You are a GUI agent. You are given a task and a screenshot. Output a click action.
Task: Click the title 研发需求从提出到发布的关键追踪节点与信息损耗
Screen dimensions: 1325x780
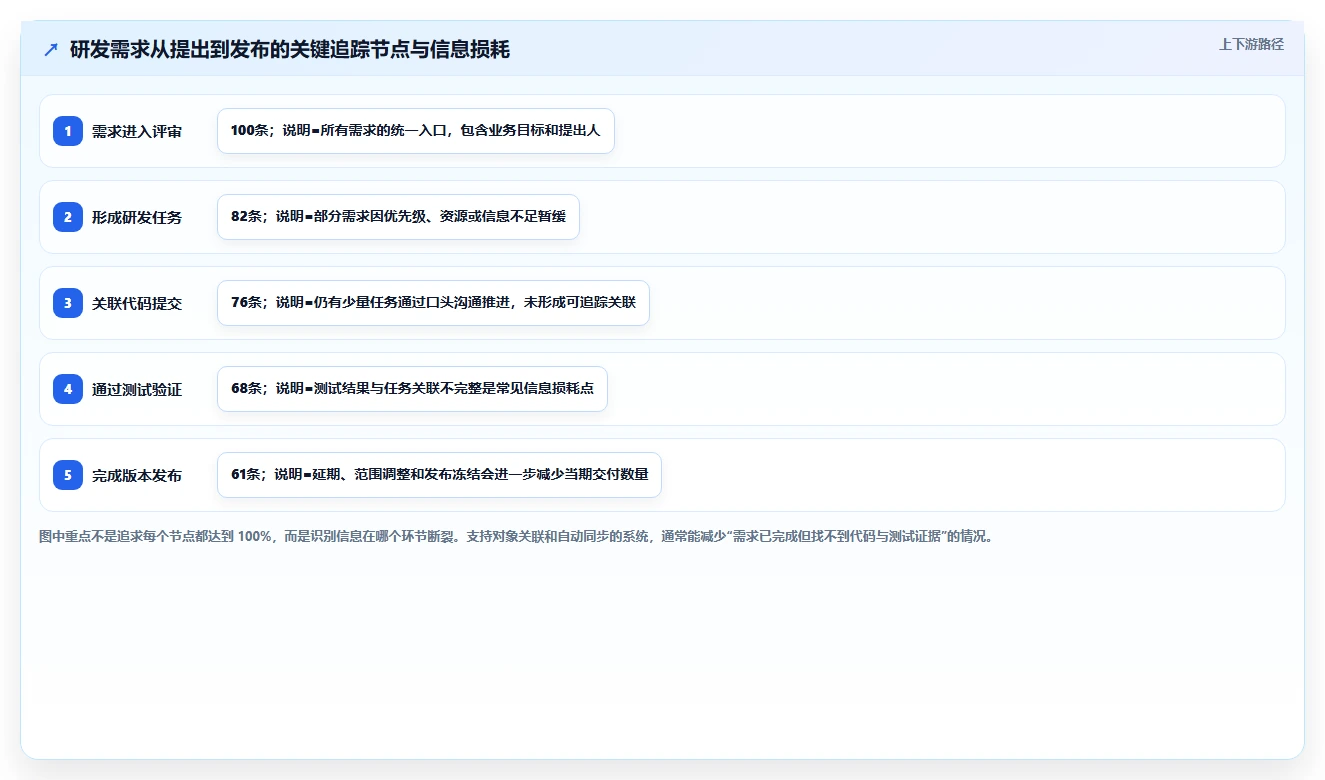click(290, 50)
